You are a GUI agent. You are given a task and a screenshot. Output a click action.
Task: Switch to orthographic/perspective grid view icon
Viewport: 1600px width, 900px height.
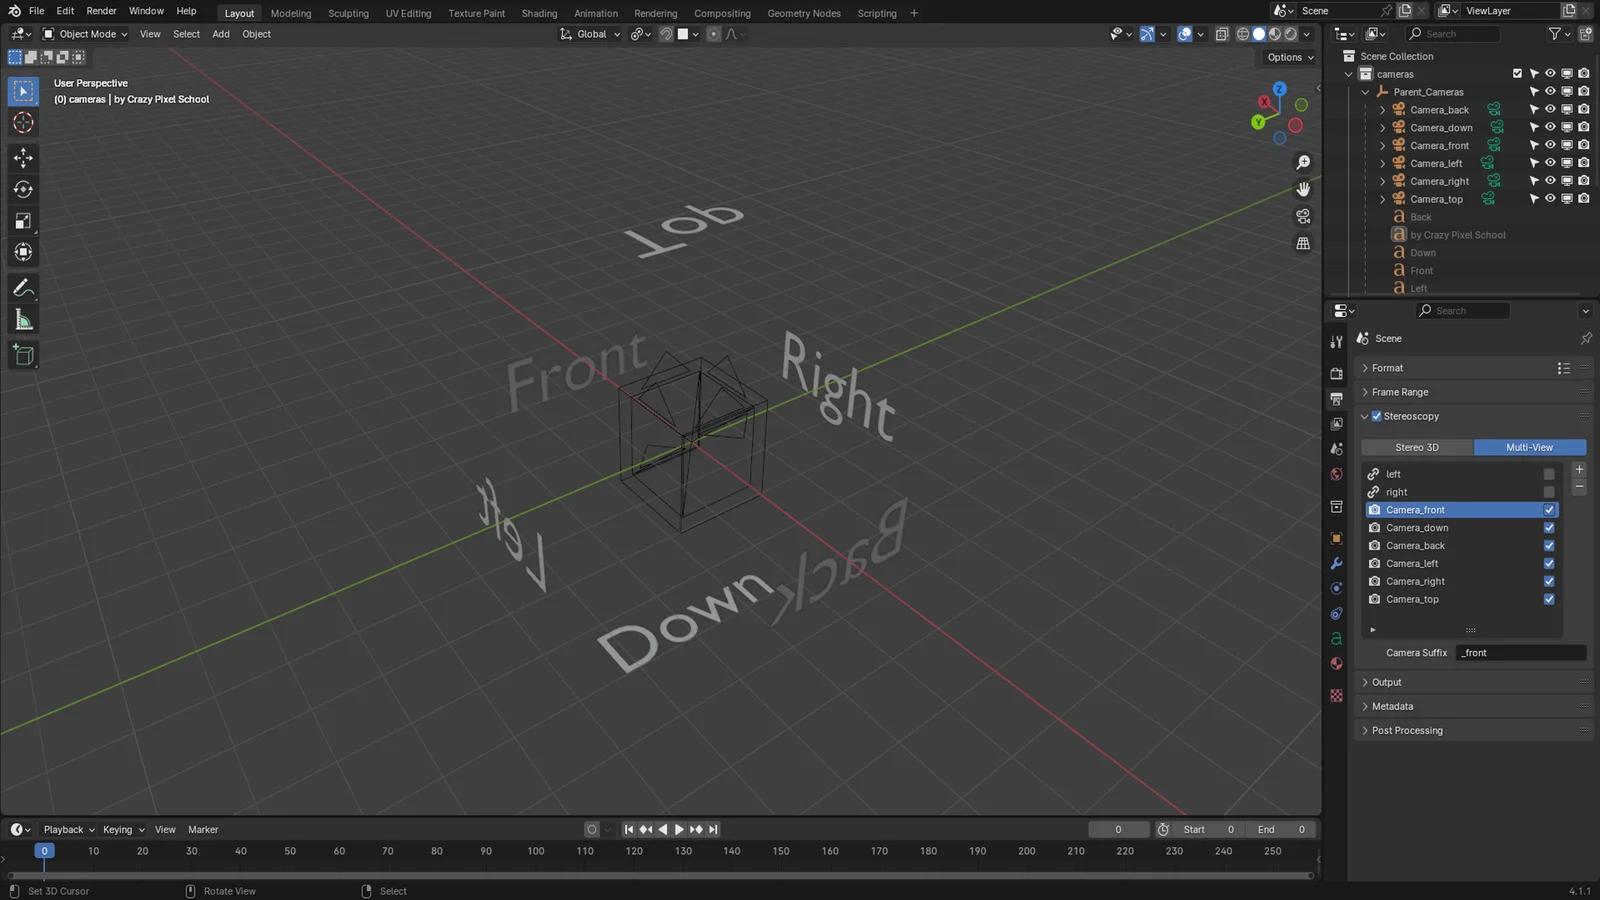pos(1303,244)
